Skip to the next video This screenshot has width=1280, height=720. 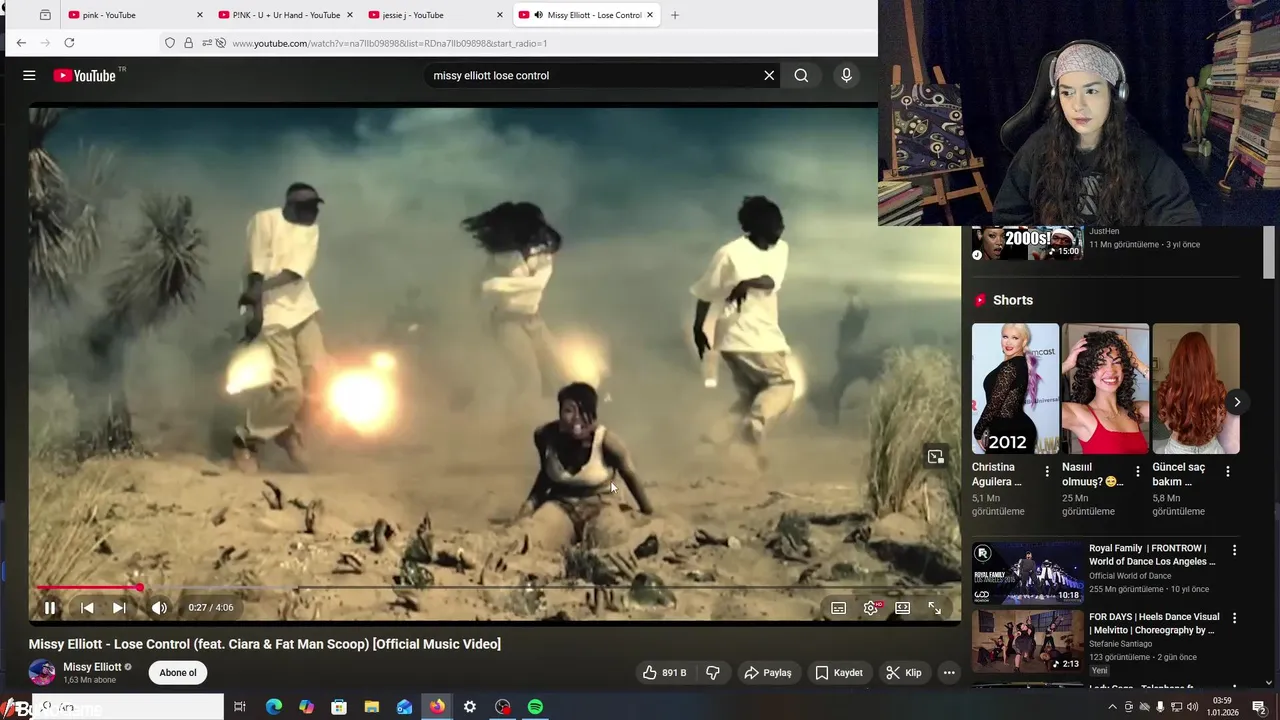(119, 608)
